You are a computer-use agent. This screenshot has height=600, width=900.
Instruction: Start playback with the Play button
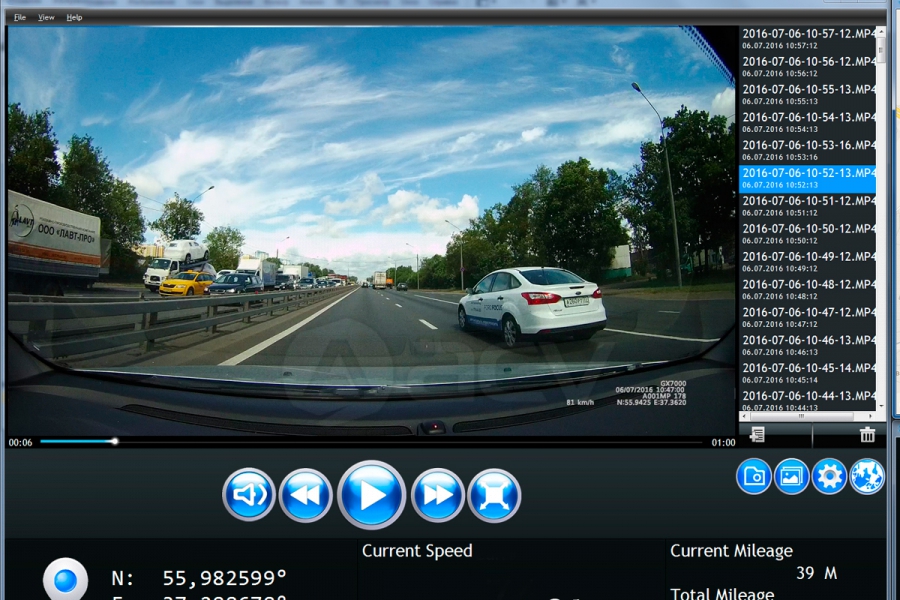371,495
